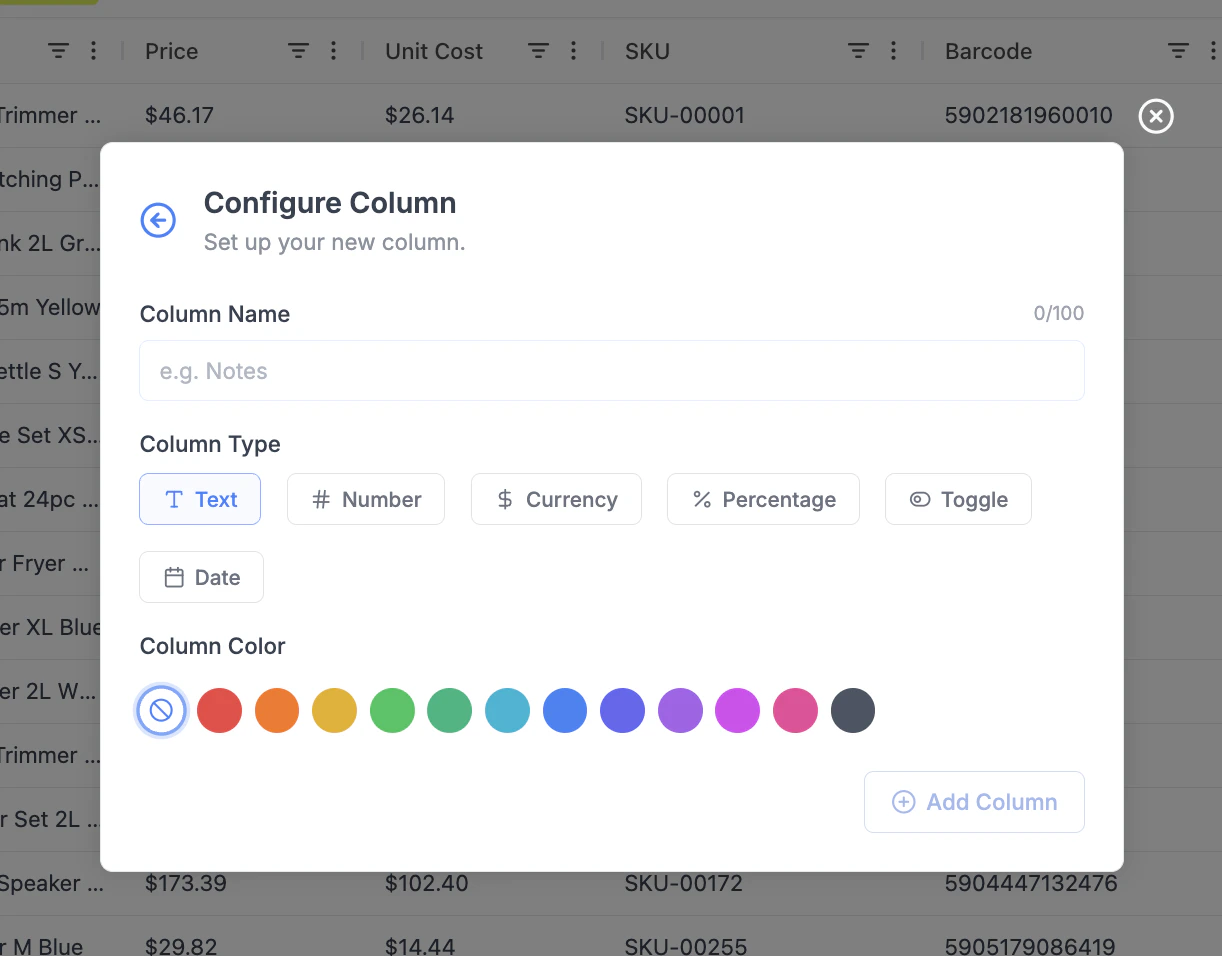
Task: Click cell SKU-00172
Action: (685, 884)
